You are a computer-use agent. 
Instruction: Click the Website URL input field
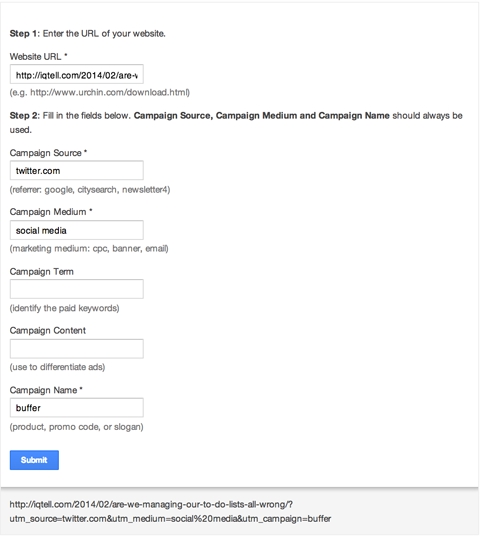click(77, 74)
